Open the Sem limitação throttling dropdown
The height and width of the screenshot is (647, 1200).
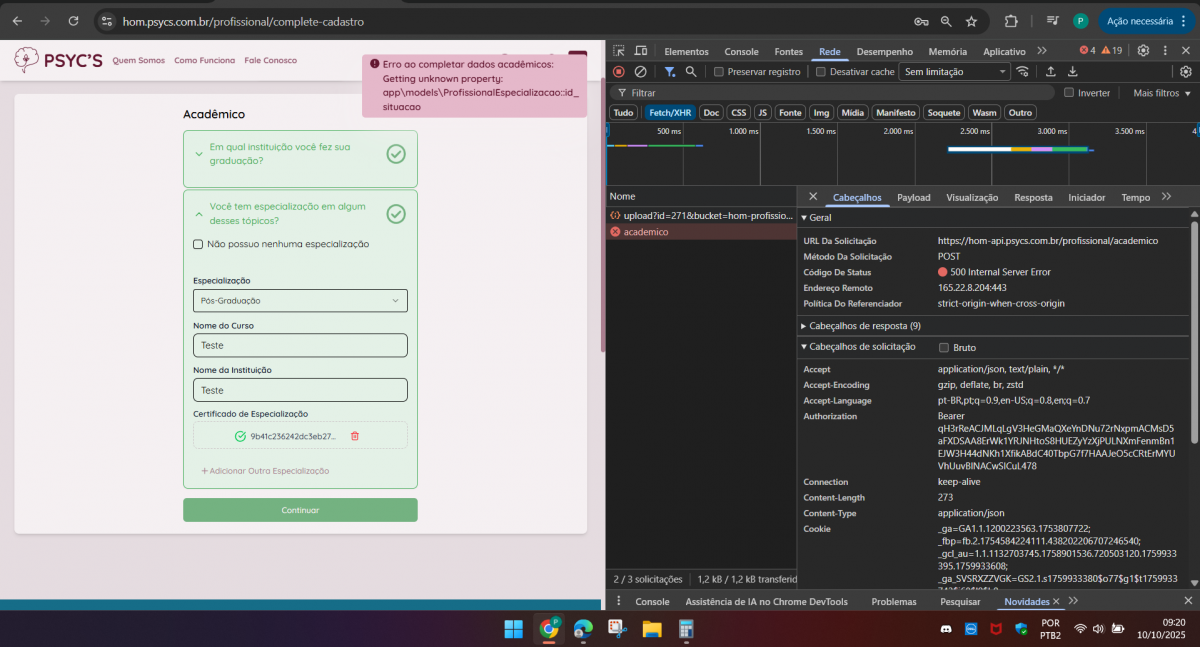[955, 72]
